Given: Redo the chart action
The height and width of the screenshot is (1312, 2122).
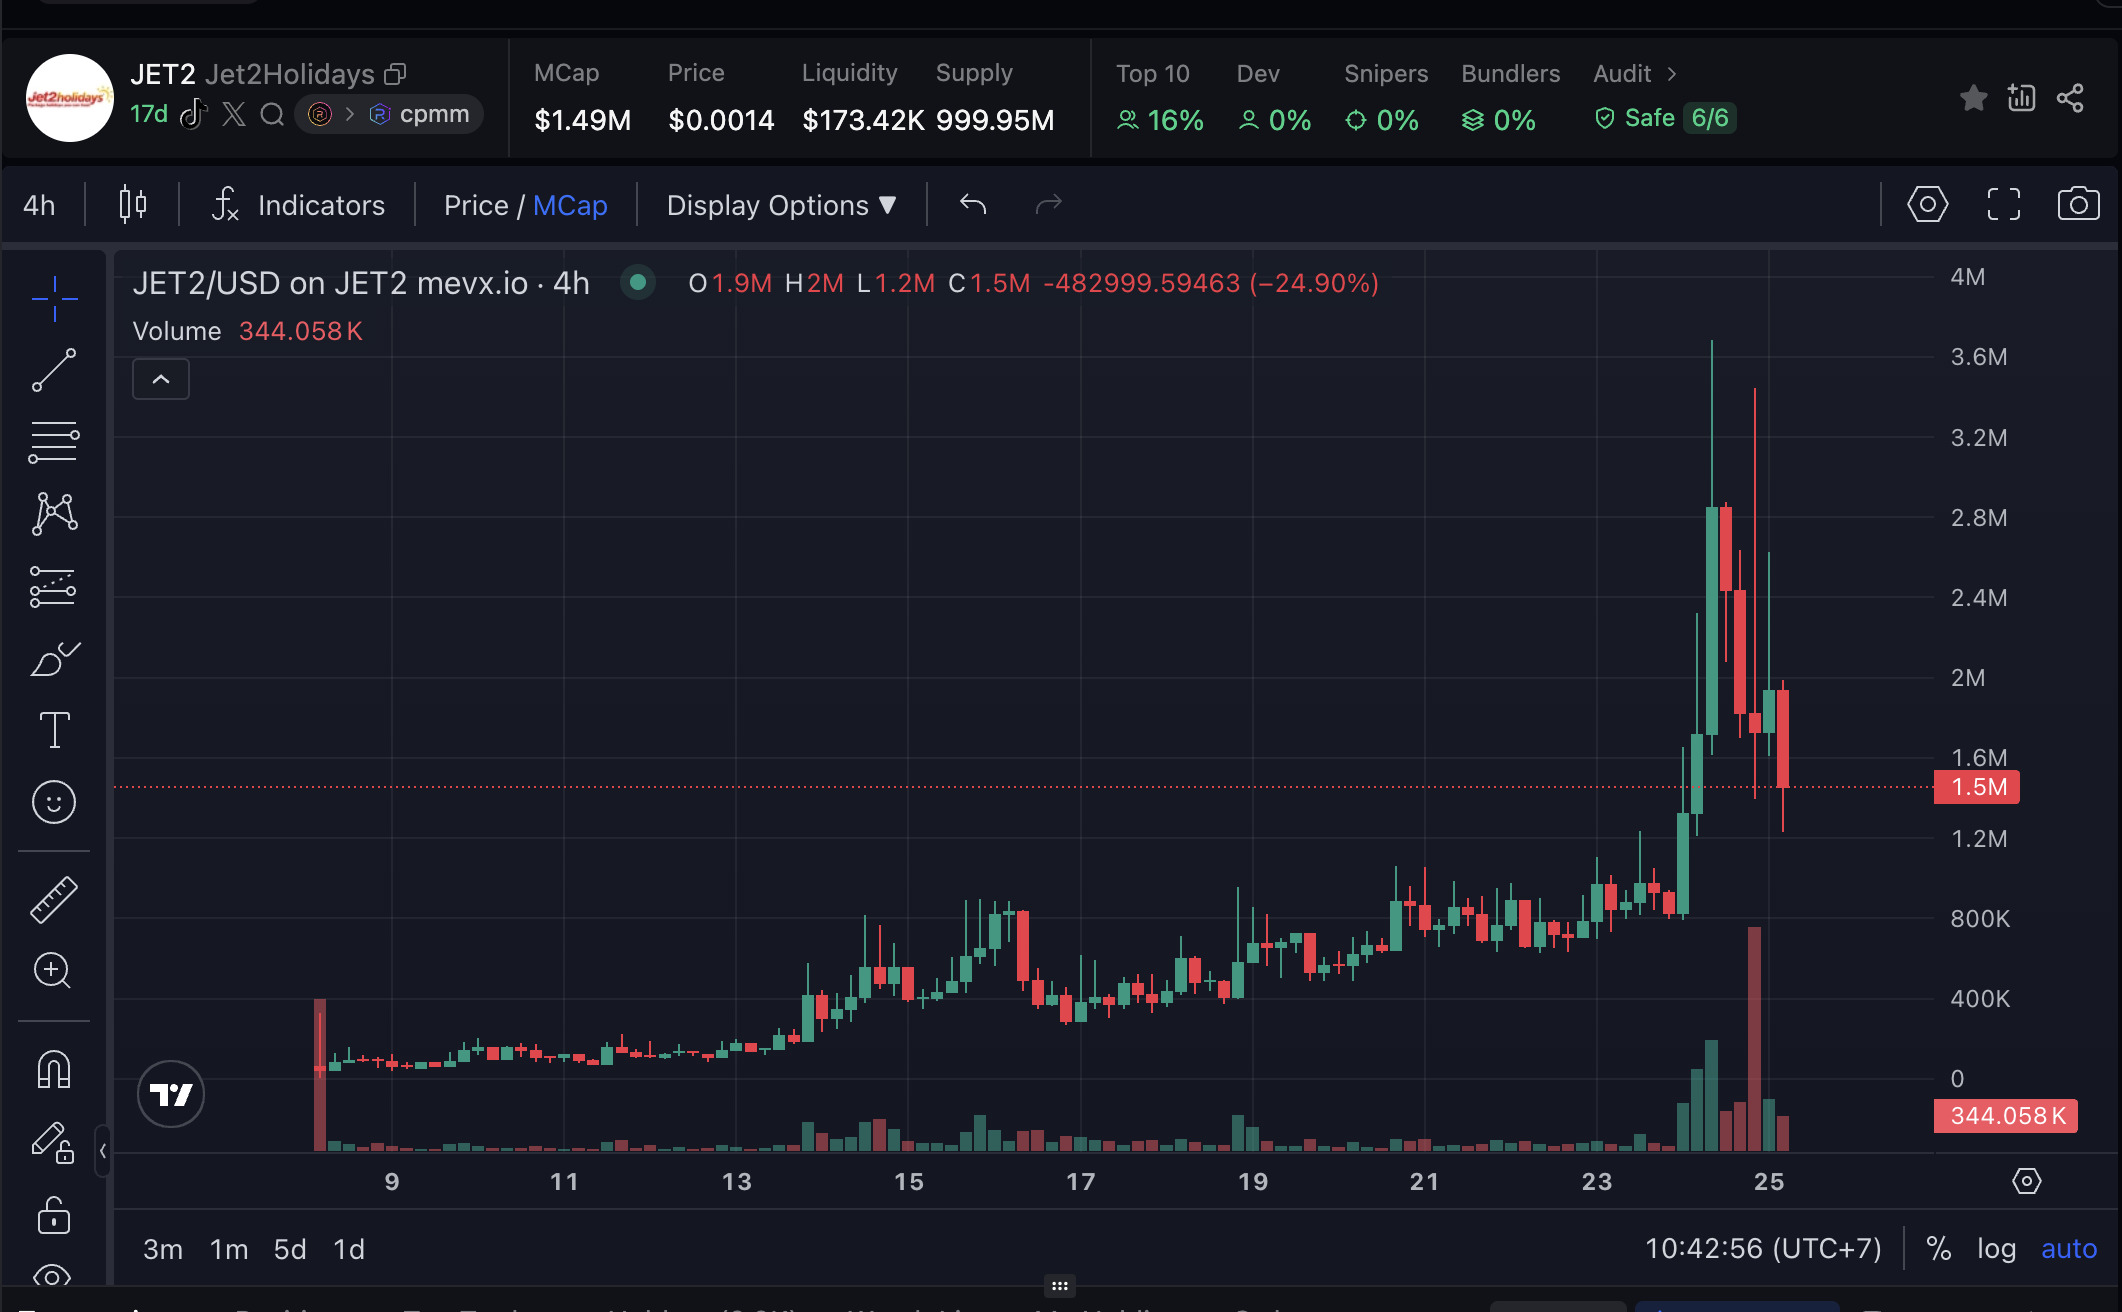Looking at the screenshot, I should [1048, 205].
